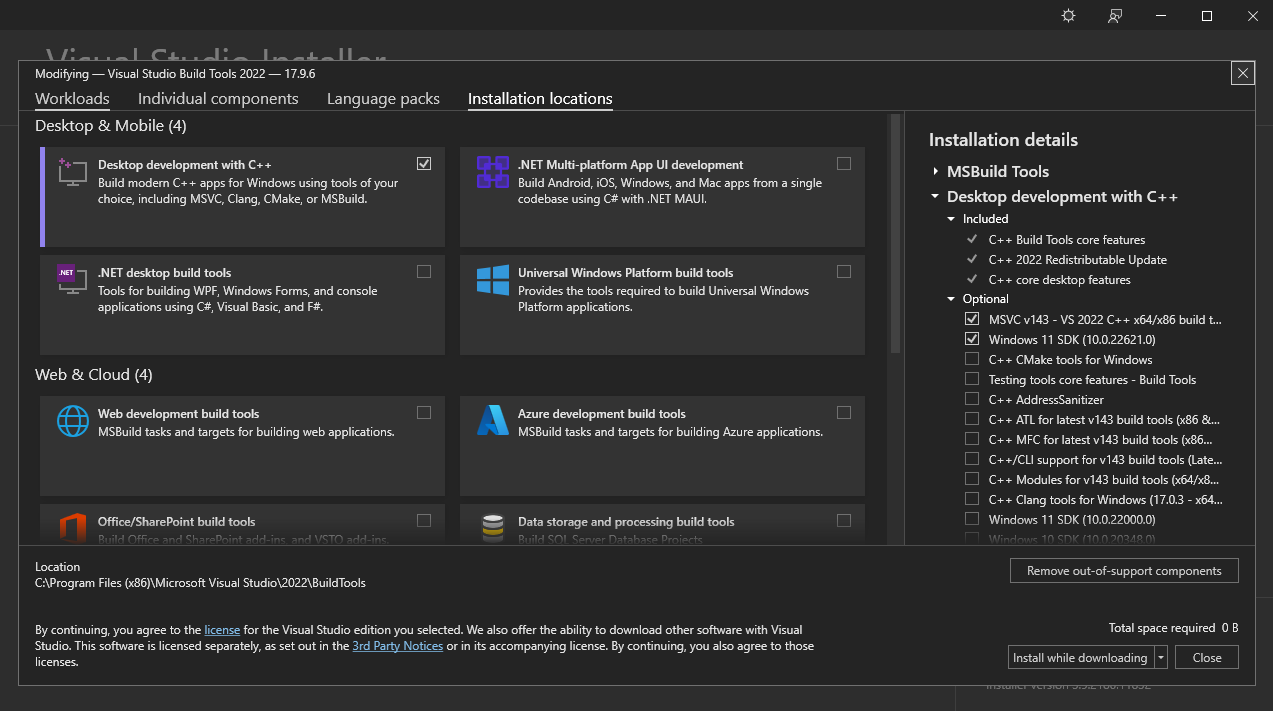Enable C++ MFC for latest v143
Image resolution: width=1273 pixels, height=711 pixels.
[x=972, y=439]
